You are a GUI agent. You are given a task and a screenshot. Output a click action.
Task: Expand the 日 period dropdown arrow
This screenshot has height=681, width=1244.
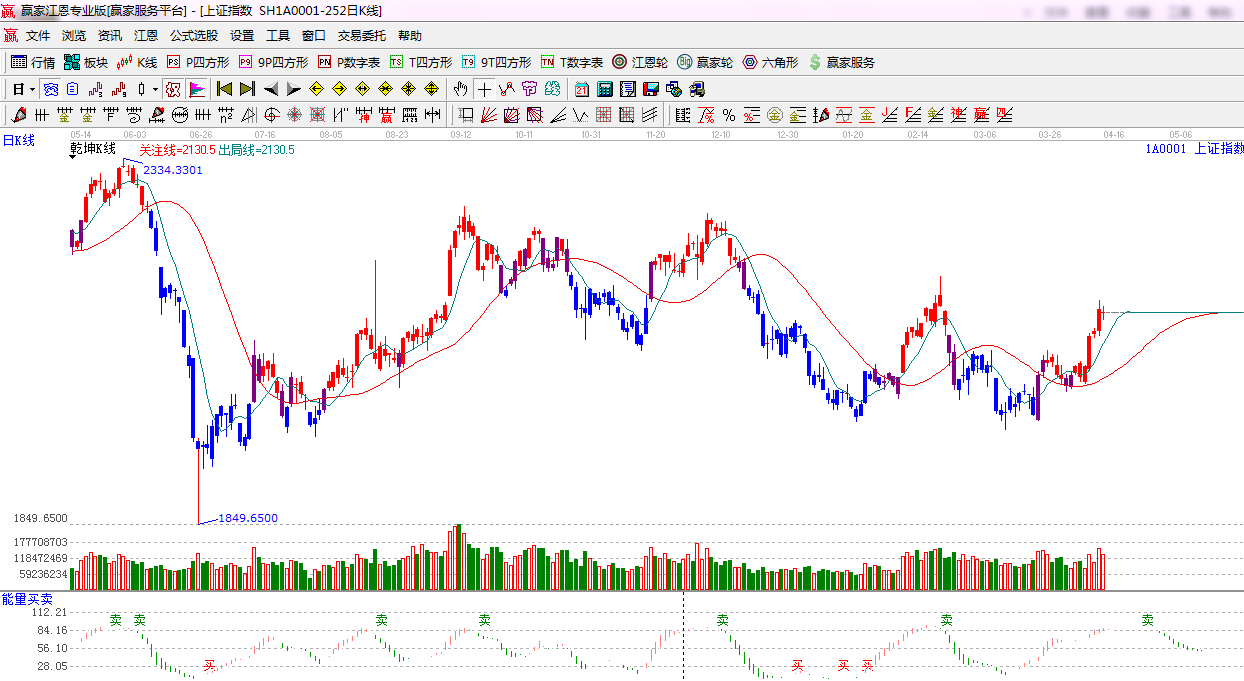[33, 89]
